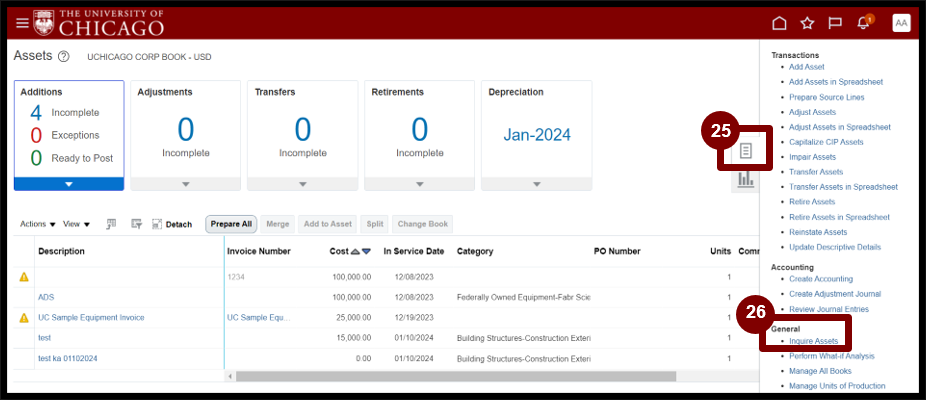Click Transfers 0 Incomplete count
The height and width of the screenshot is (400, 926).
(x=302, y=129)
